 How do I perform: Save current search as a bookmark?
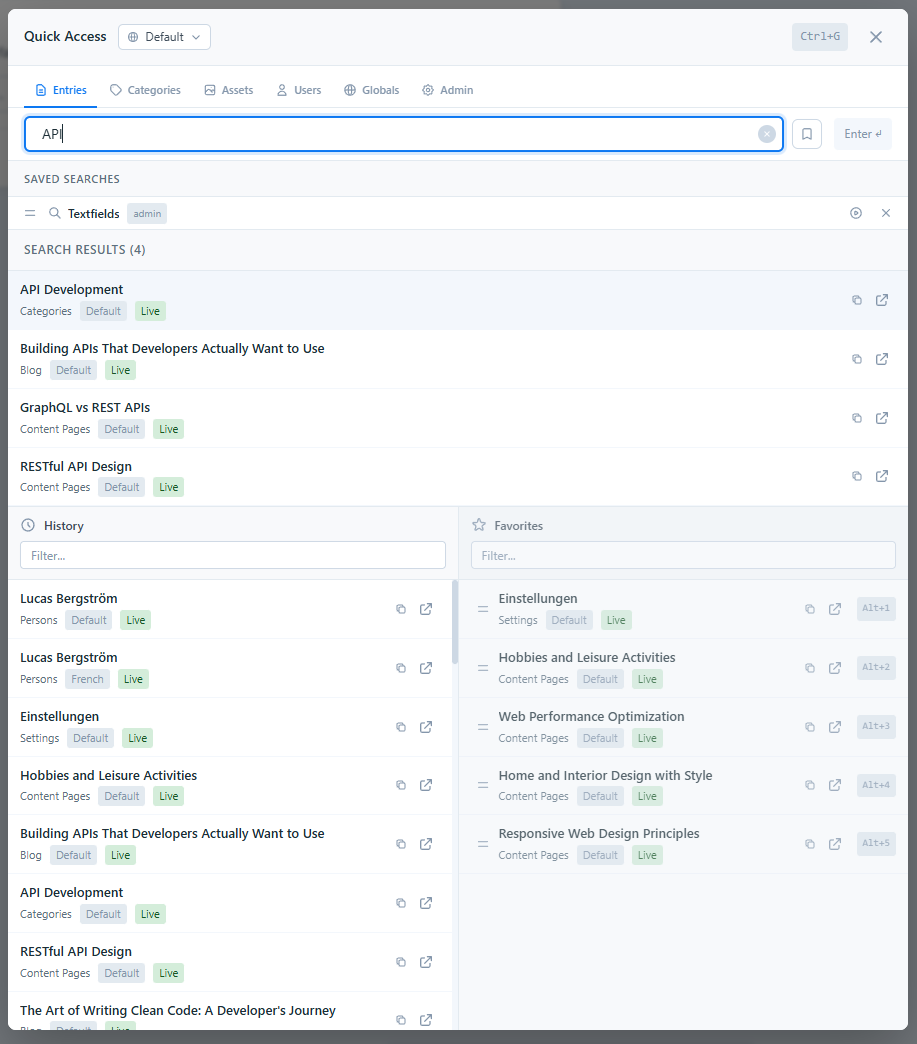(x=806, y=133)
